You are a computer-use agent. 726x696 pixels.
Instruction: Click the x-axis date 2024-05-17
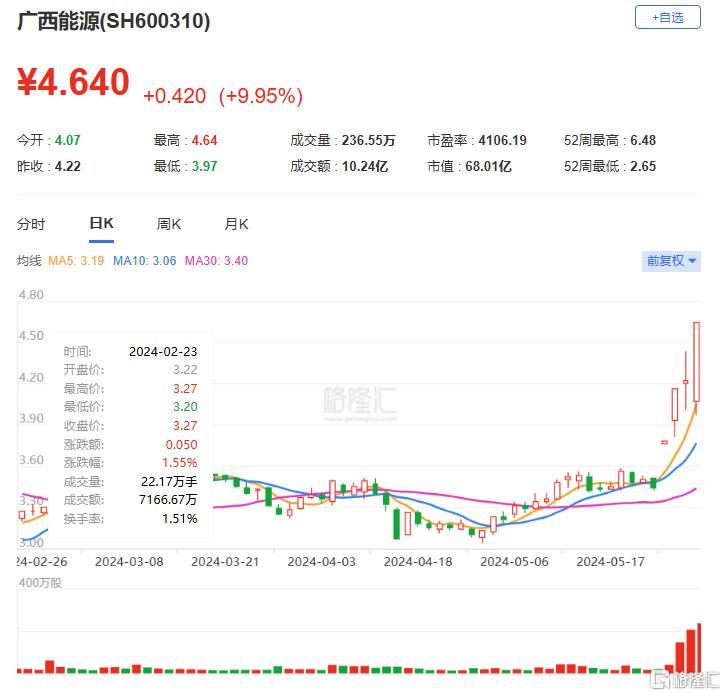(x=610, y=562)
